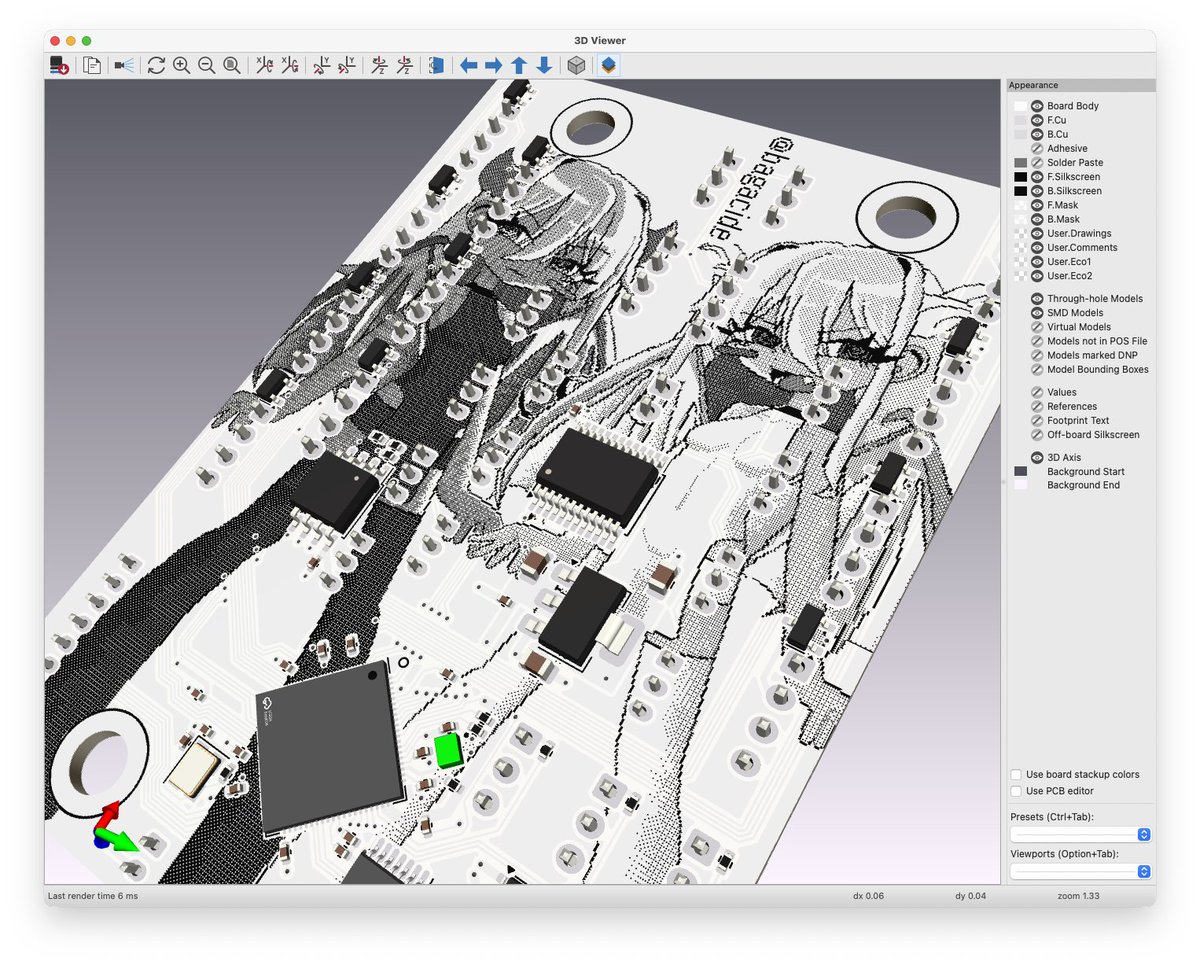Click the 'Viewports (Option+Tab):' label
This screenshot has width=1200, height=965.
(x=1064, y=854)
